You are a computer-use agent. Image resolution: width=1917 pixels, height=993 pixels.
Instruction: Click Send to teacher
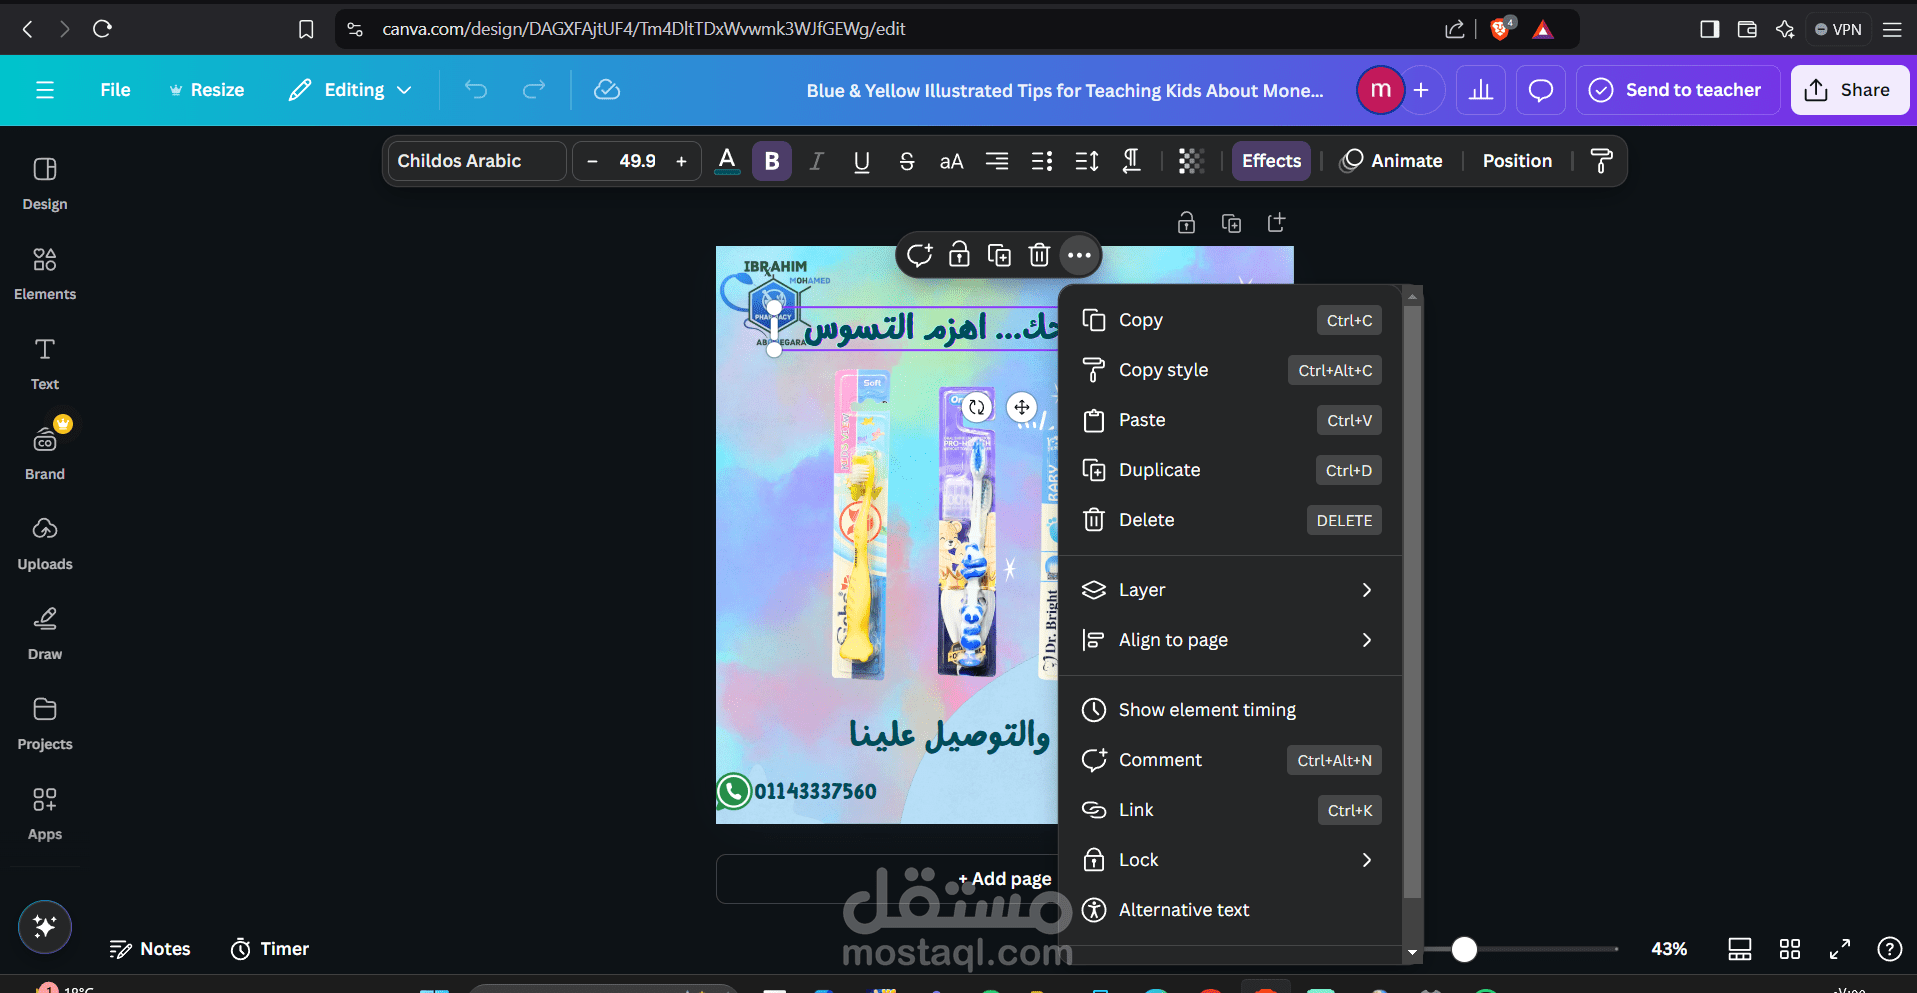(1677, 90)
